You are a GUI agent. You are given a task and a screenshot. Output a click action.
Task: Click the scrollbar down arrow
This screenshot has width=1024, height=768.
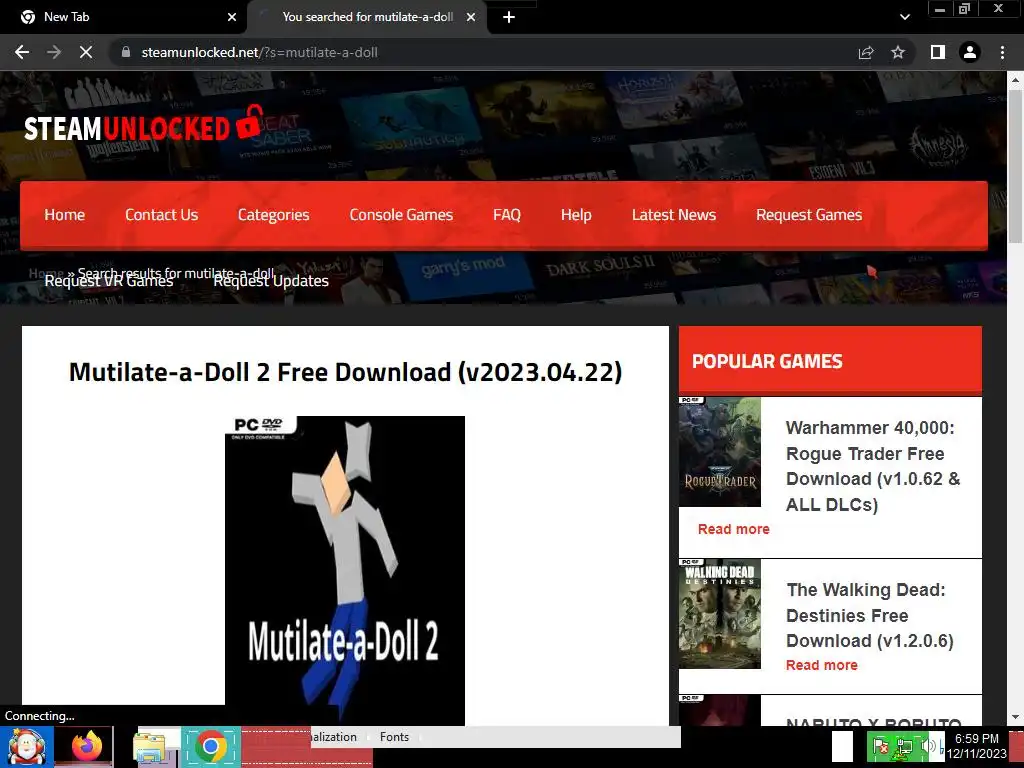[x=1015, y=717]
